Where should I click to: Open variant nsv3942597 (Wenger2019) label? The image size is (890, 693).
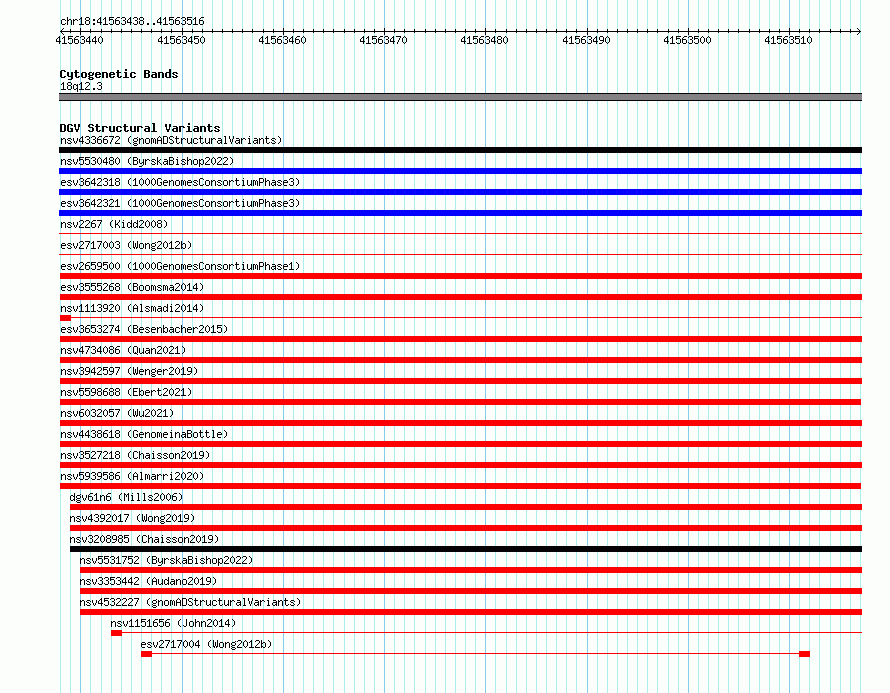(129, 371)
